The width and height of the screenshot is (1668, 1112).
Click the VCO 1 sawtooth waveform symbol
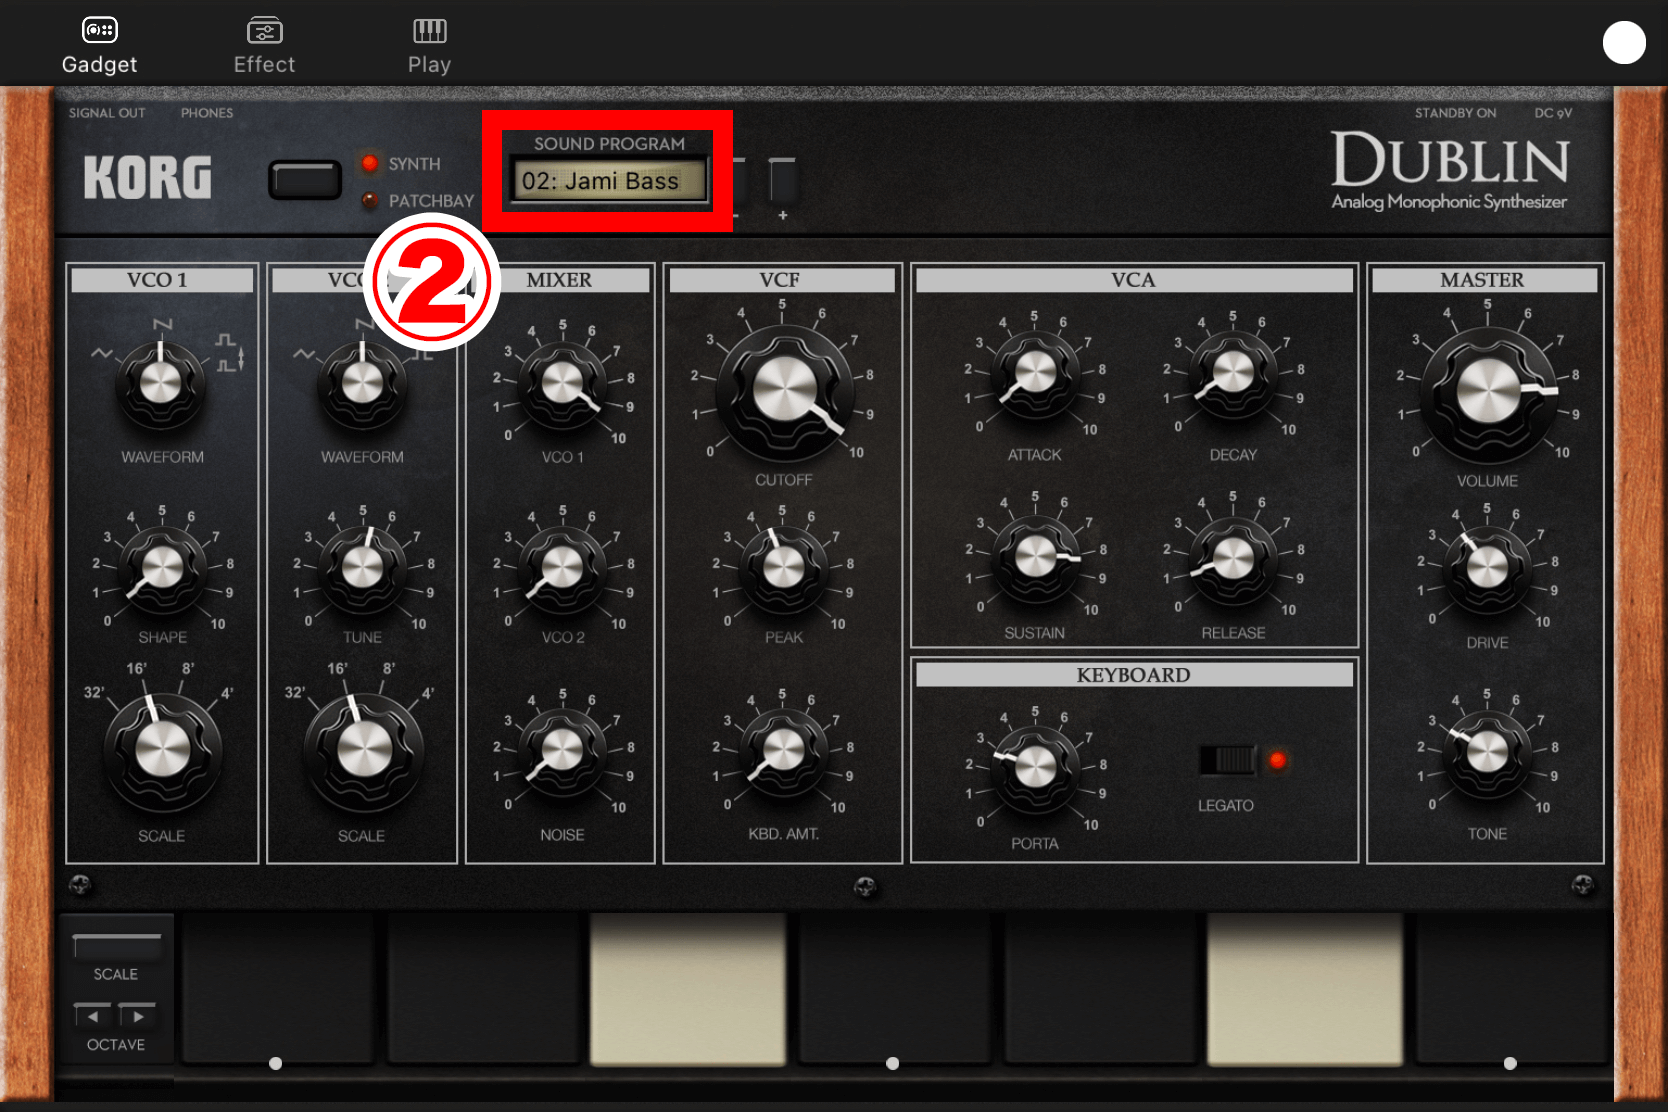[162, 324]
